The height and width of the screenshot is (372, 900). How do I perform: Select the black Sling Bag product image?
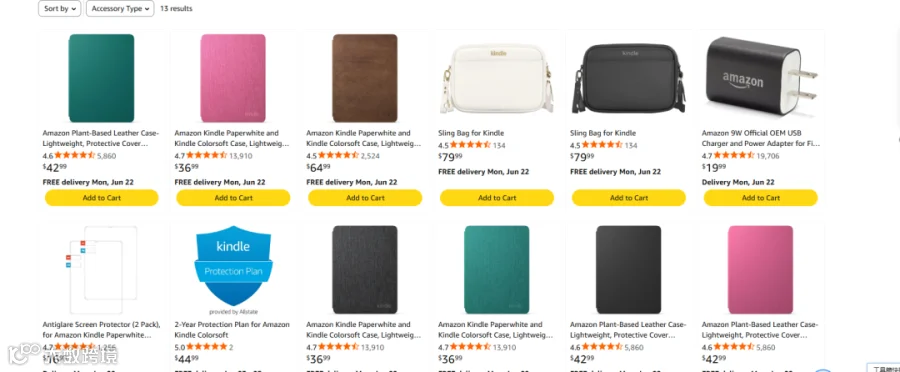tap(629, 78)
